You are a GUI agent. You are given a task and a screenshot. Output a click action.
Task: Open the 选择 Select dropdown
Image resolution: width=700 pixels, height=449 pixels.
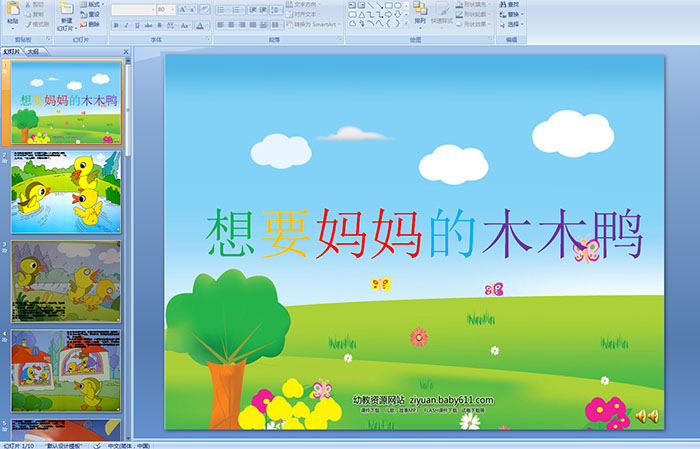point(512,24)
